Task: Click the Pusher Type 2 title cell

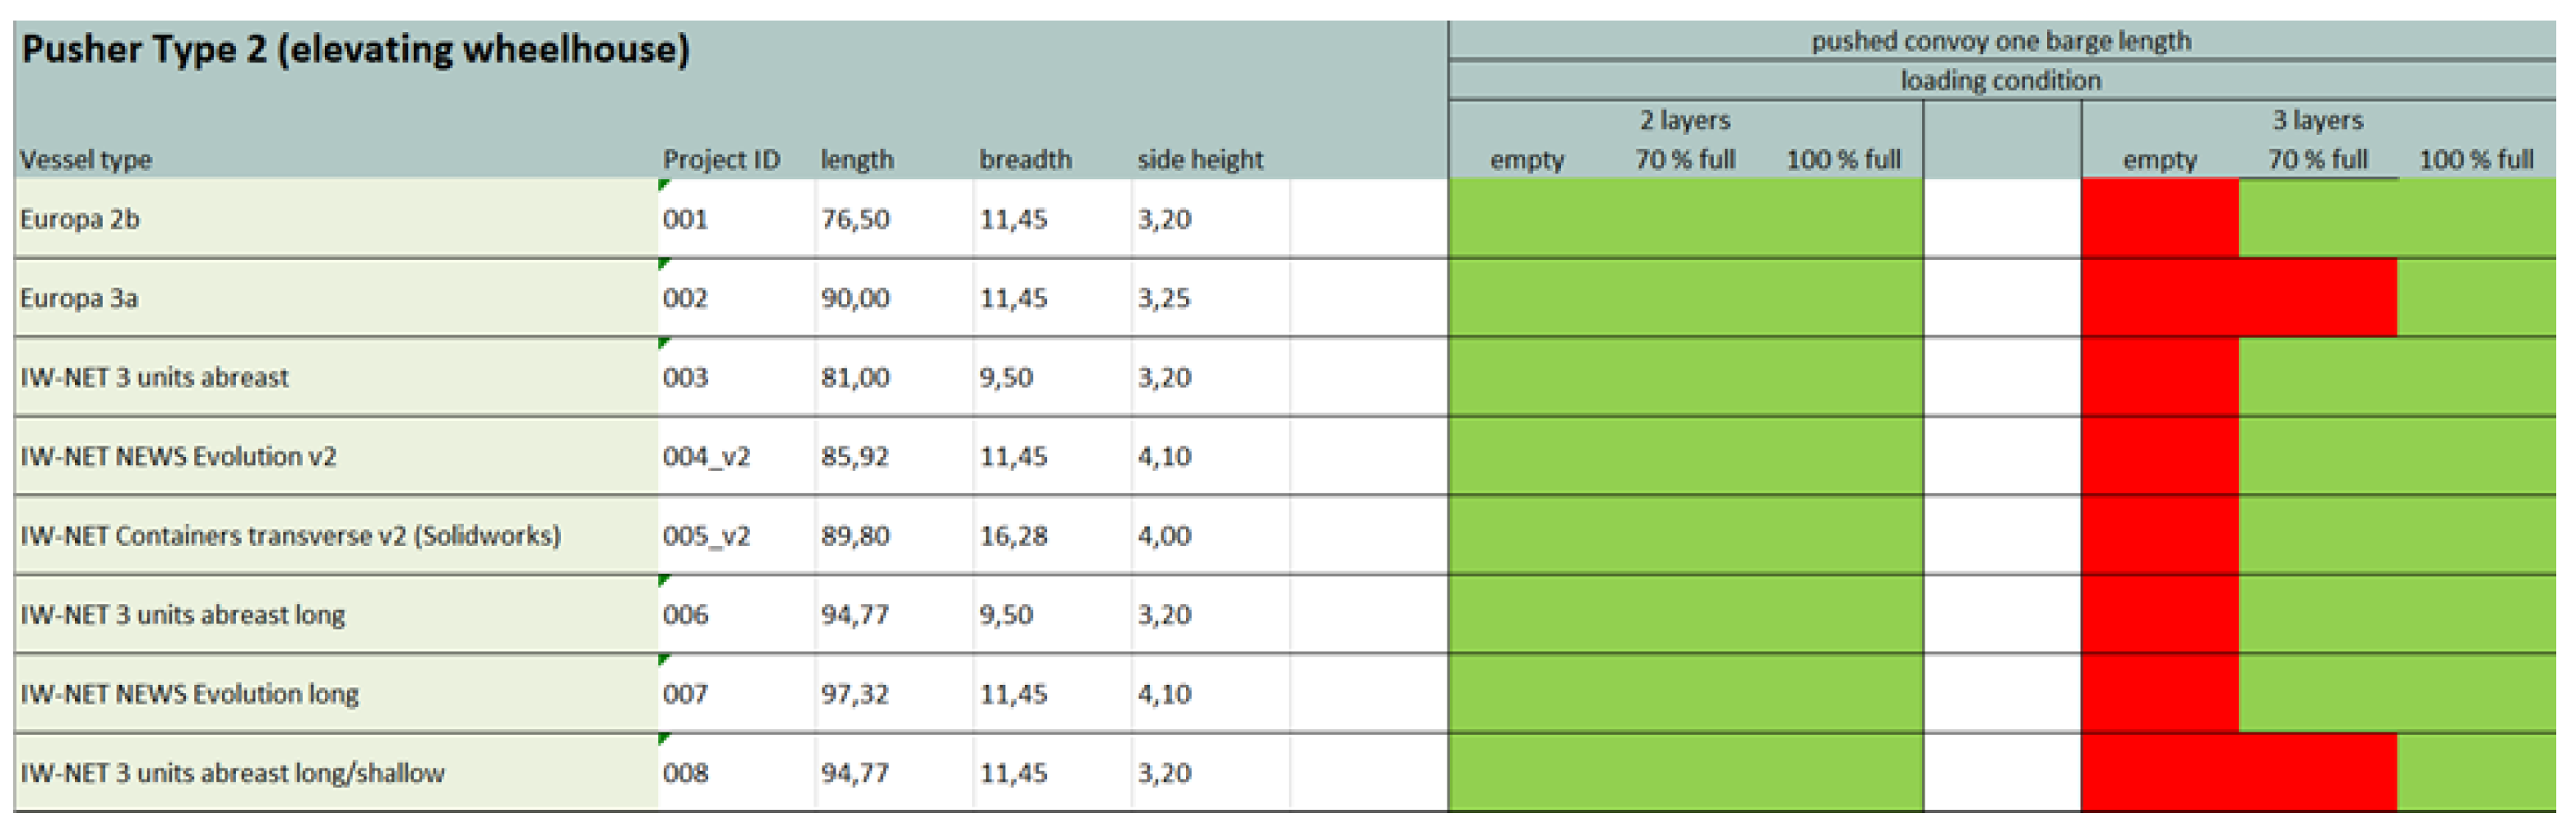Action: coord(355,50)
